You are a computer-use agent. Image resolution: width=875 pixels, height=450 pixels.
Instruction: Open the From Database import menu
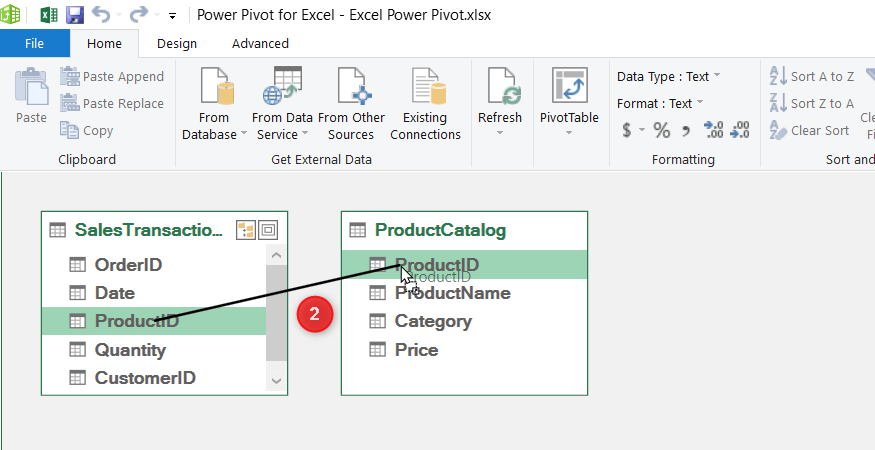pos(214,103)
